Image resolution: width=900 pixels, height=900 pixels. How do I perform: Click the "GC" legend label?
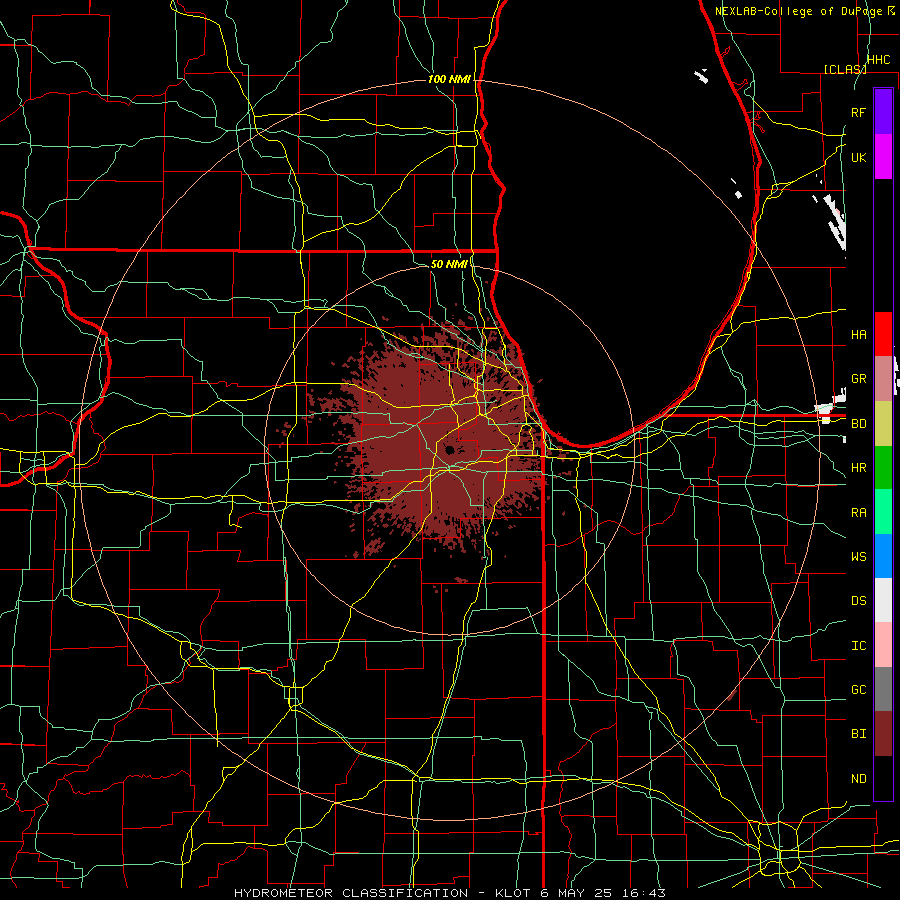pyautogui.click(x=858, y=690)
